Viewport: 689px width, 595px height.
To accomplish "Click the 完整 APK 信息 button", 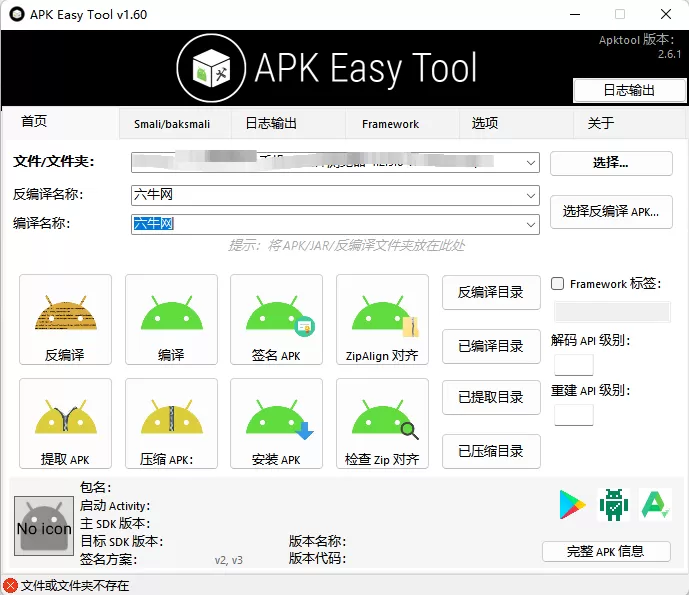I will click(x=606, y=551).
